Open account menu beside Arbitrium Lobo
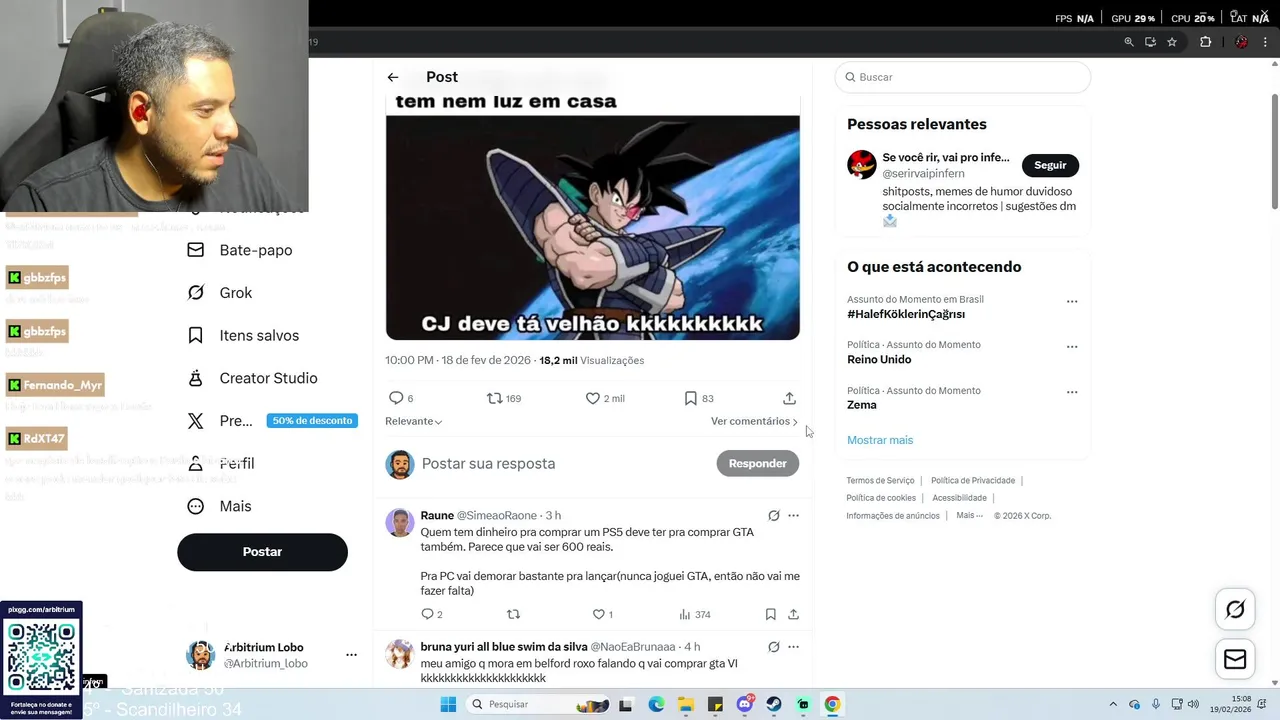Viewport: 1280px width, 720px height. pyautogui.click(x=351, y=655)
